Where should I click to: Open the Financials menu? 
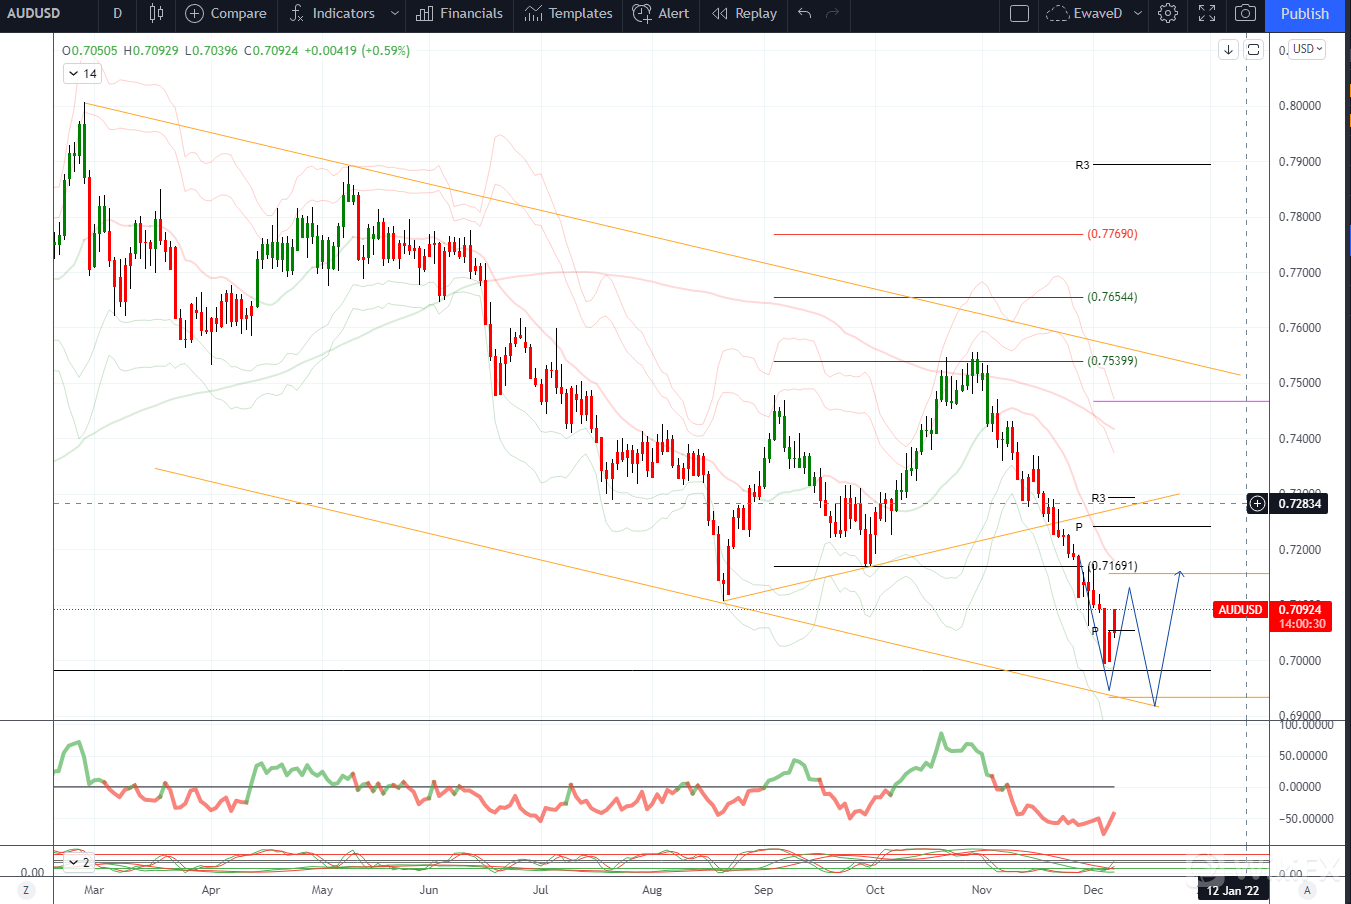click(460, 13)
